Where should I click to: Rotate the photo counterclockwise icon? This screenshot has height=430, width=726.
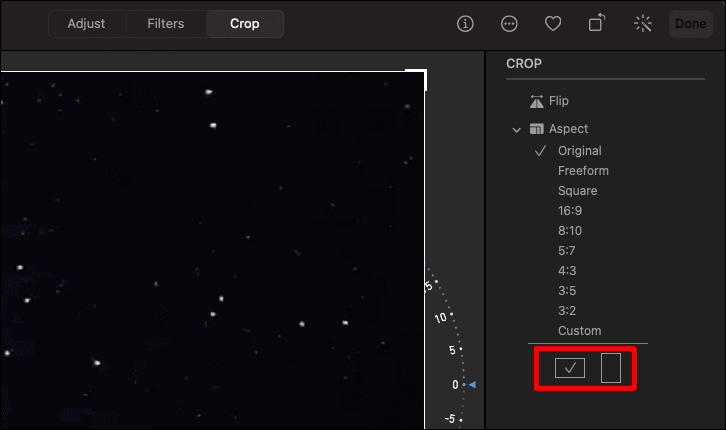(597, 23)
